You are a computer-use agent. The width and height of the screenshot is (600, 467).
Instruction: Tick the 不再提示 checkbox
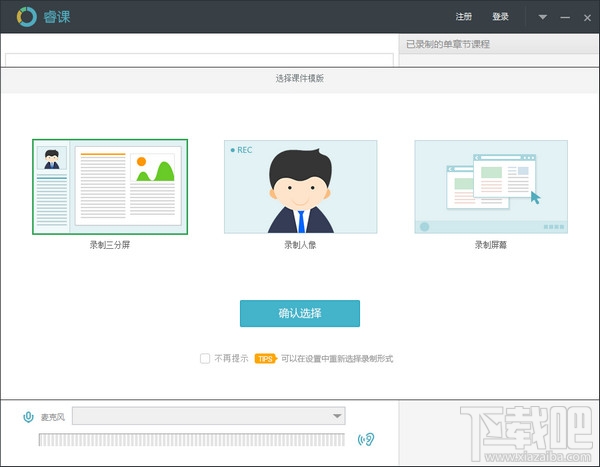pos(205,358)
